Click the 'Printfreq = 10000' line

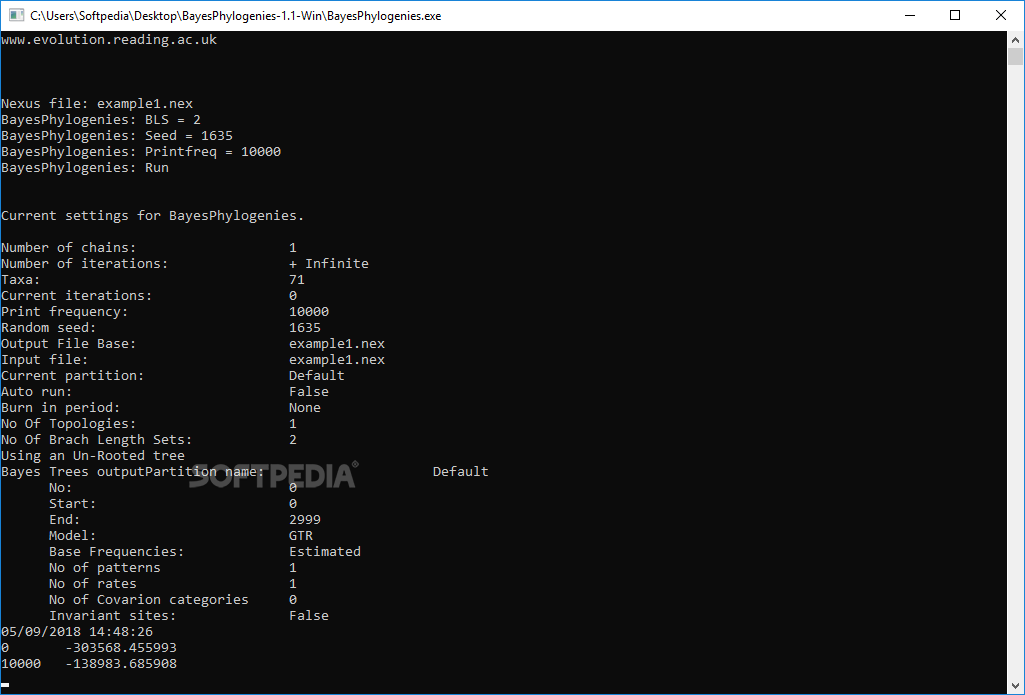click(213, 152)
